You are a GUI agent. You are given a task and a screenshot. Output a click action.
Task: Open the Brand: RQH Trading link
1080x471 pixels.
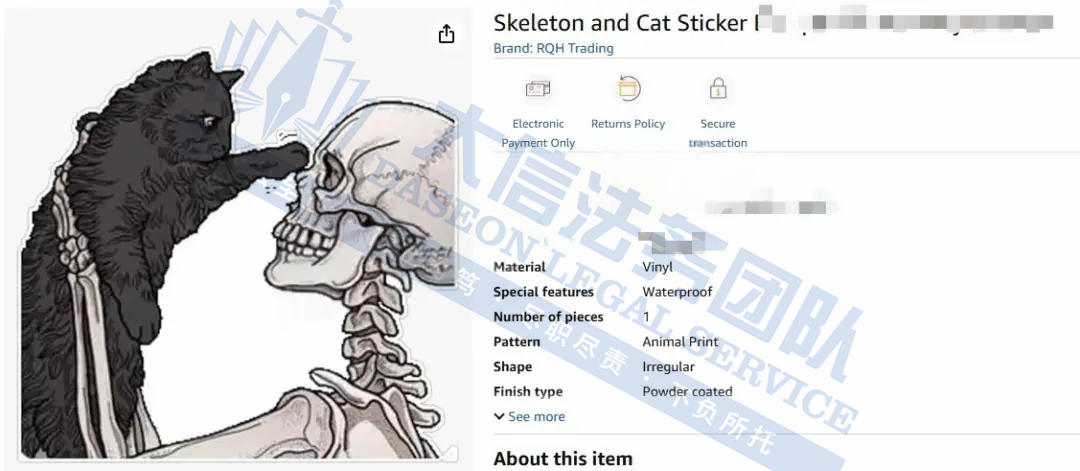click(554, 48)
